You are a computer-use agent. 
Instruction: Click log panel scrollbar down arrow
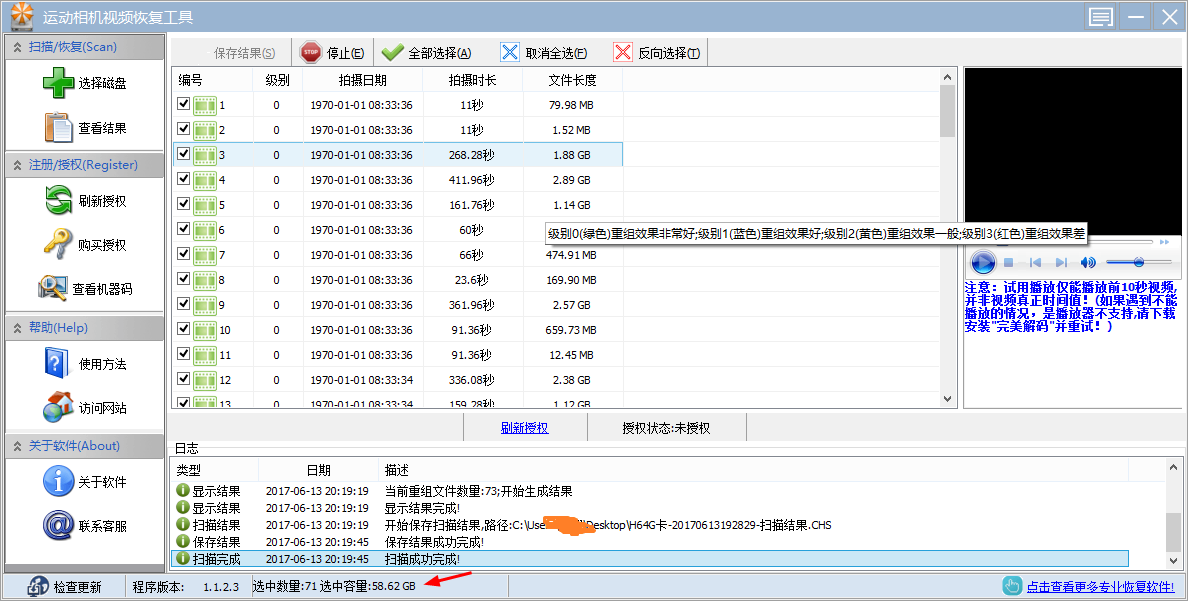point(1174,561)
